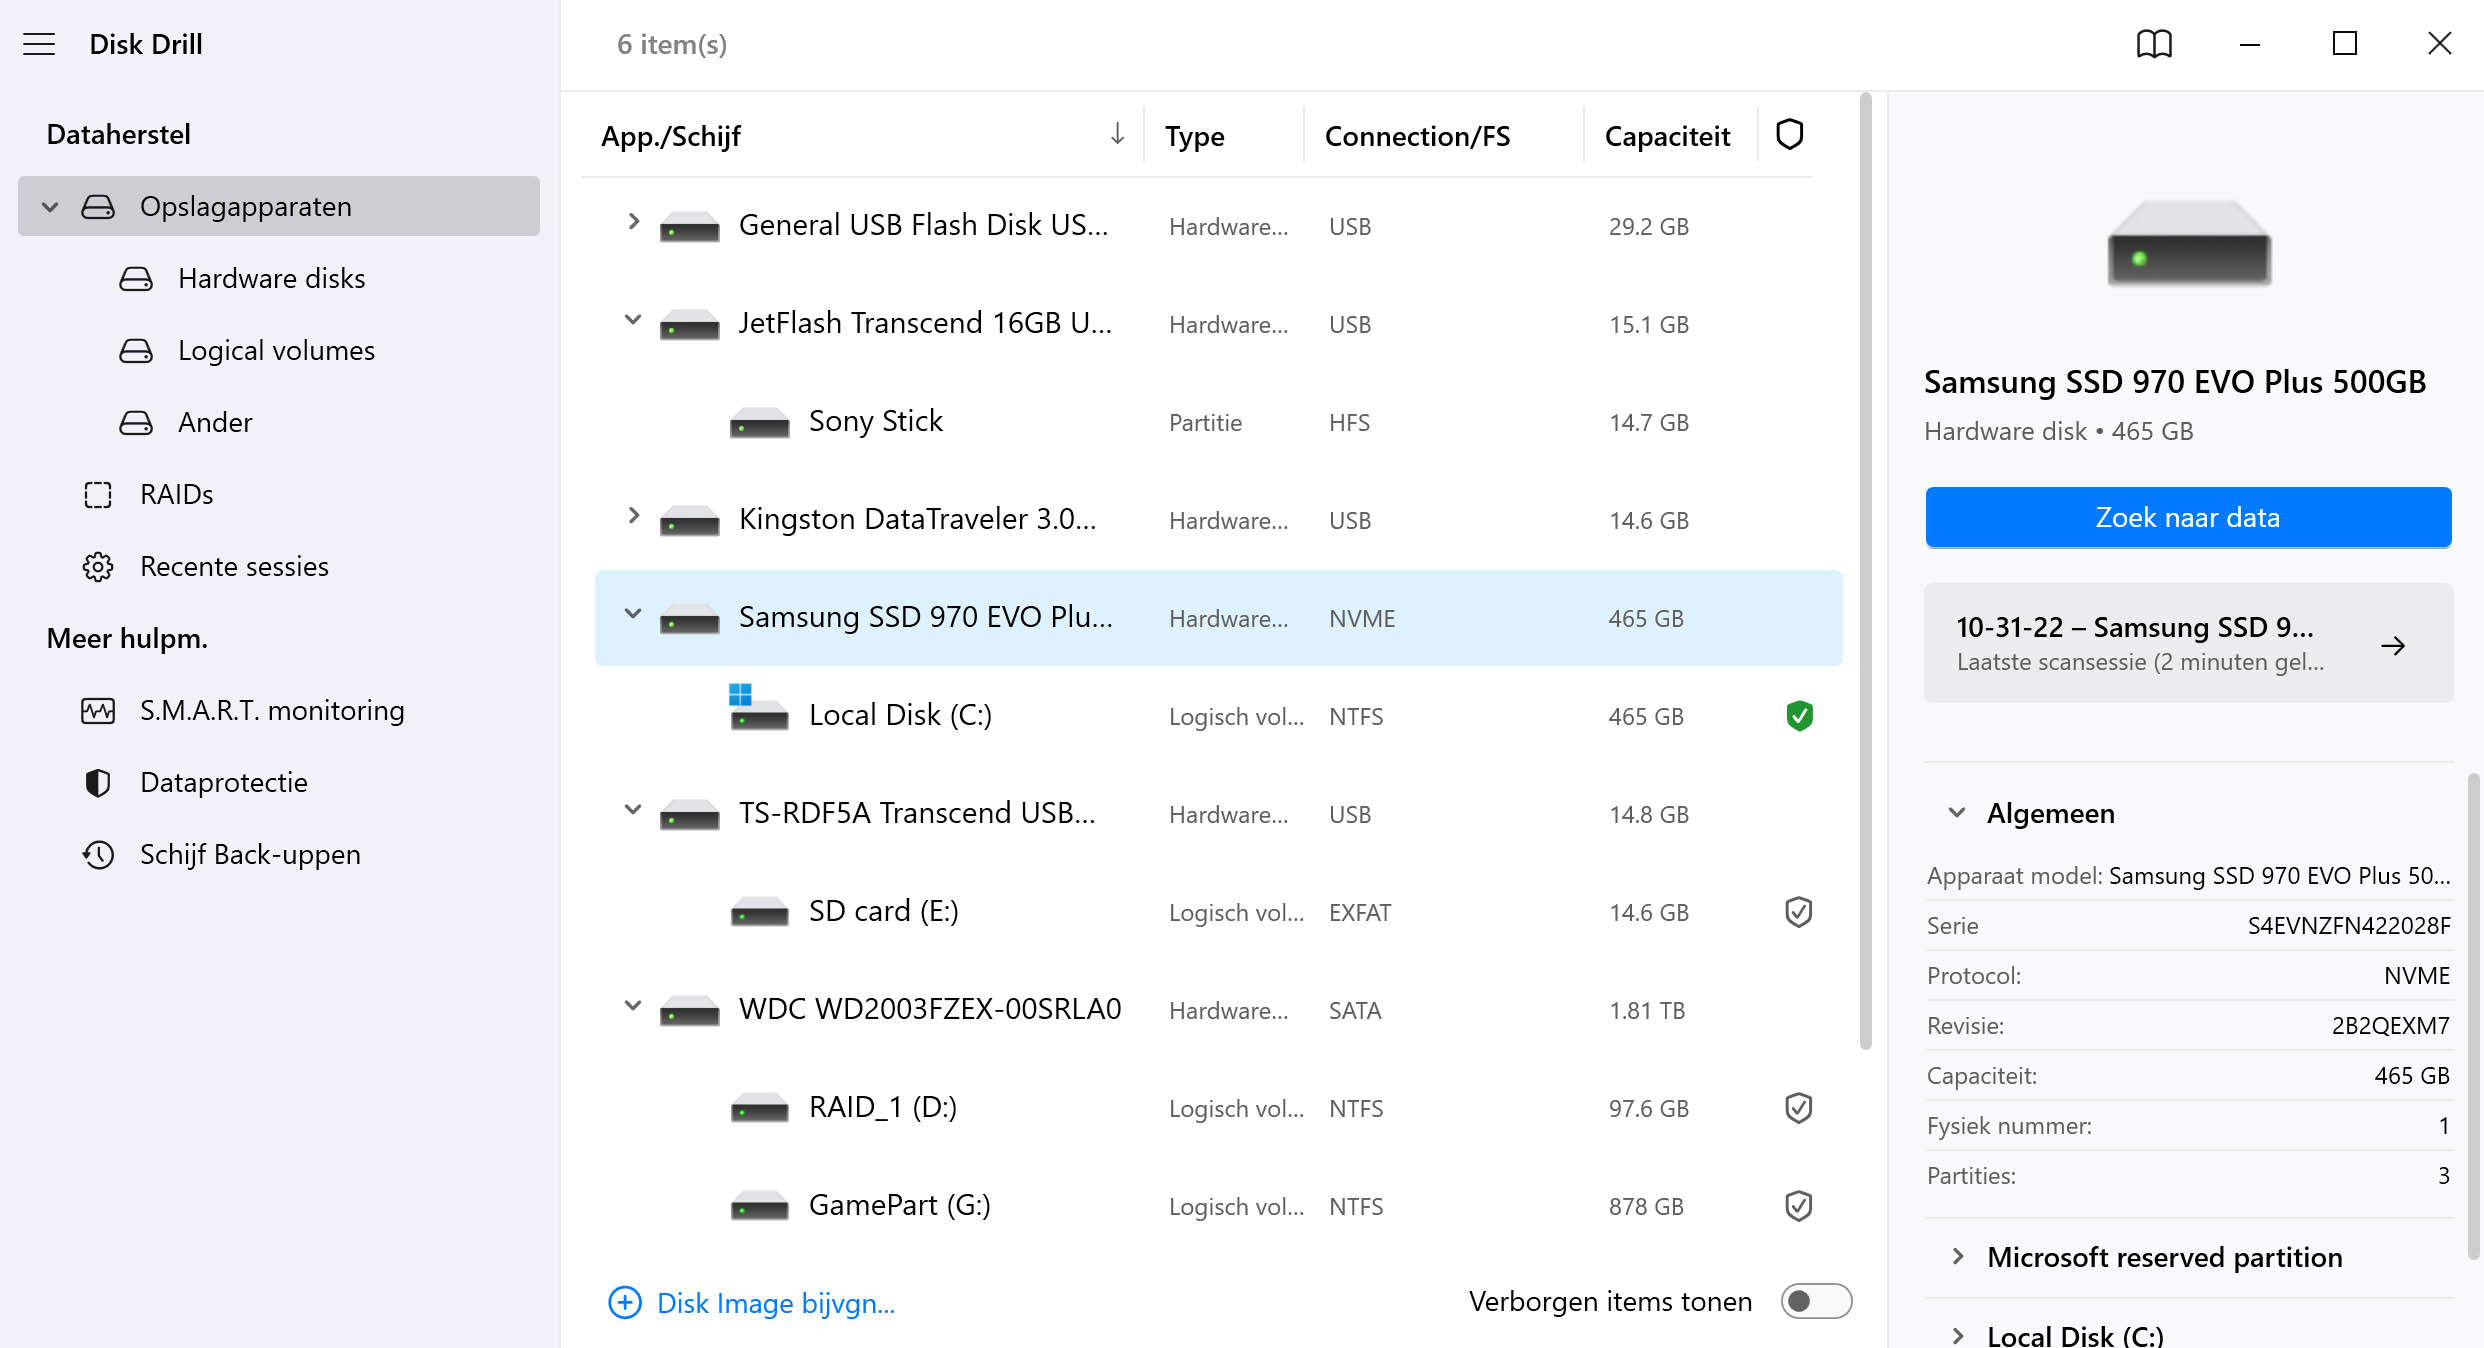Click the Hardware disks drive icon

click(136, 278)
